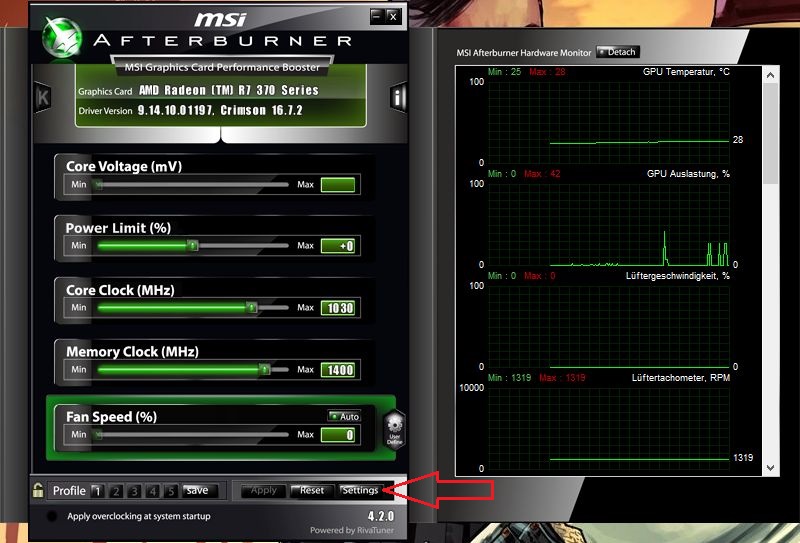Viewport: 800px width, 543px height.
Task: Open the Fan Speed User Define gear
Action: point(395,429)
